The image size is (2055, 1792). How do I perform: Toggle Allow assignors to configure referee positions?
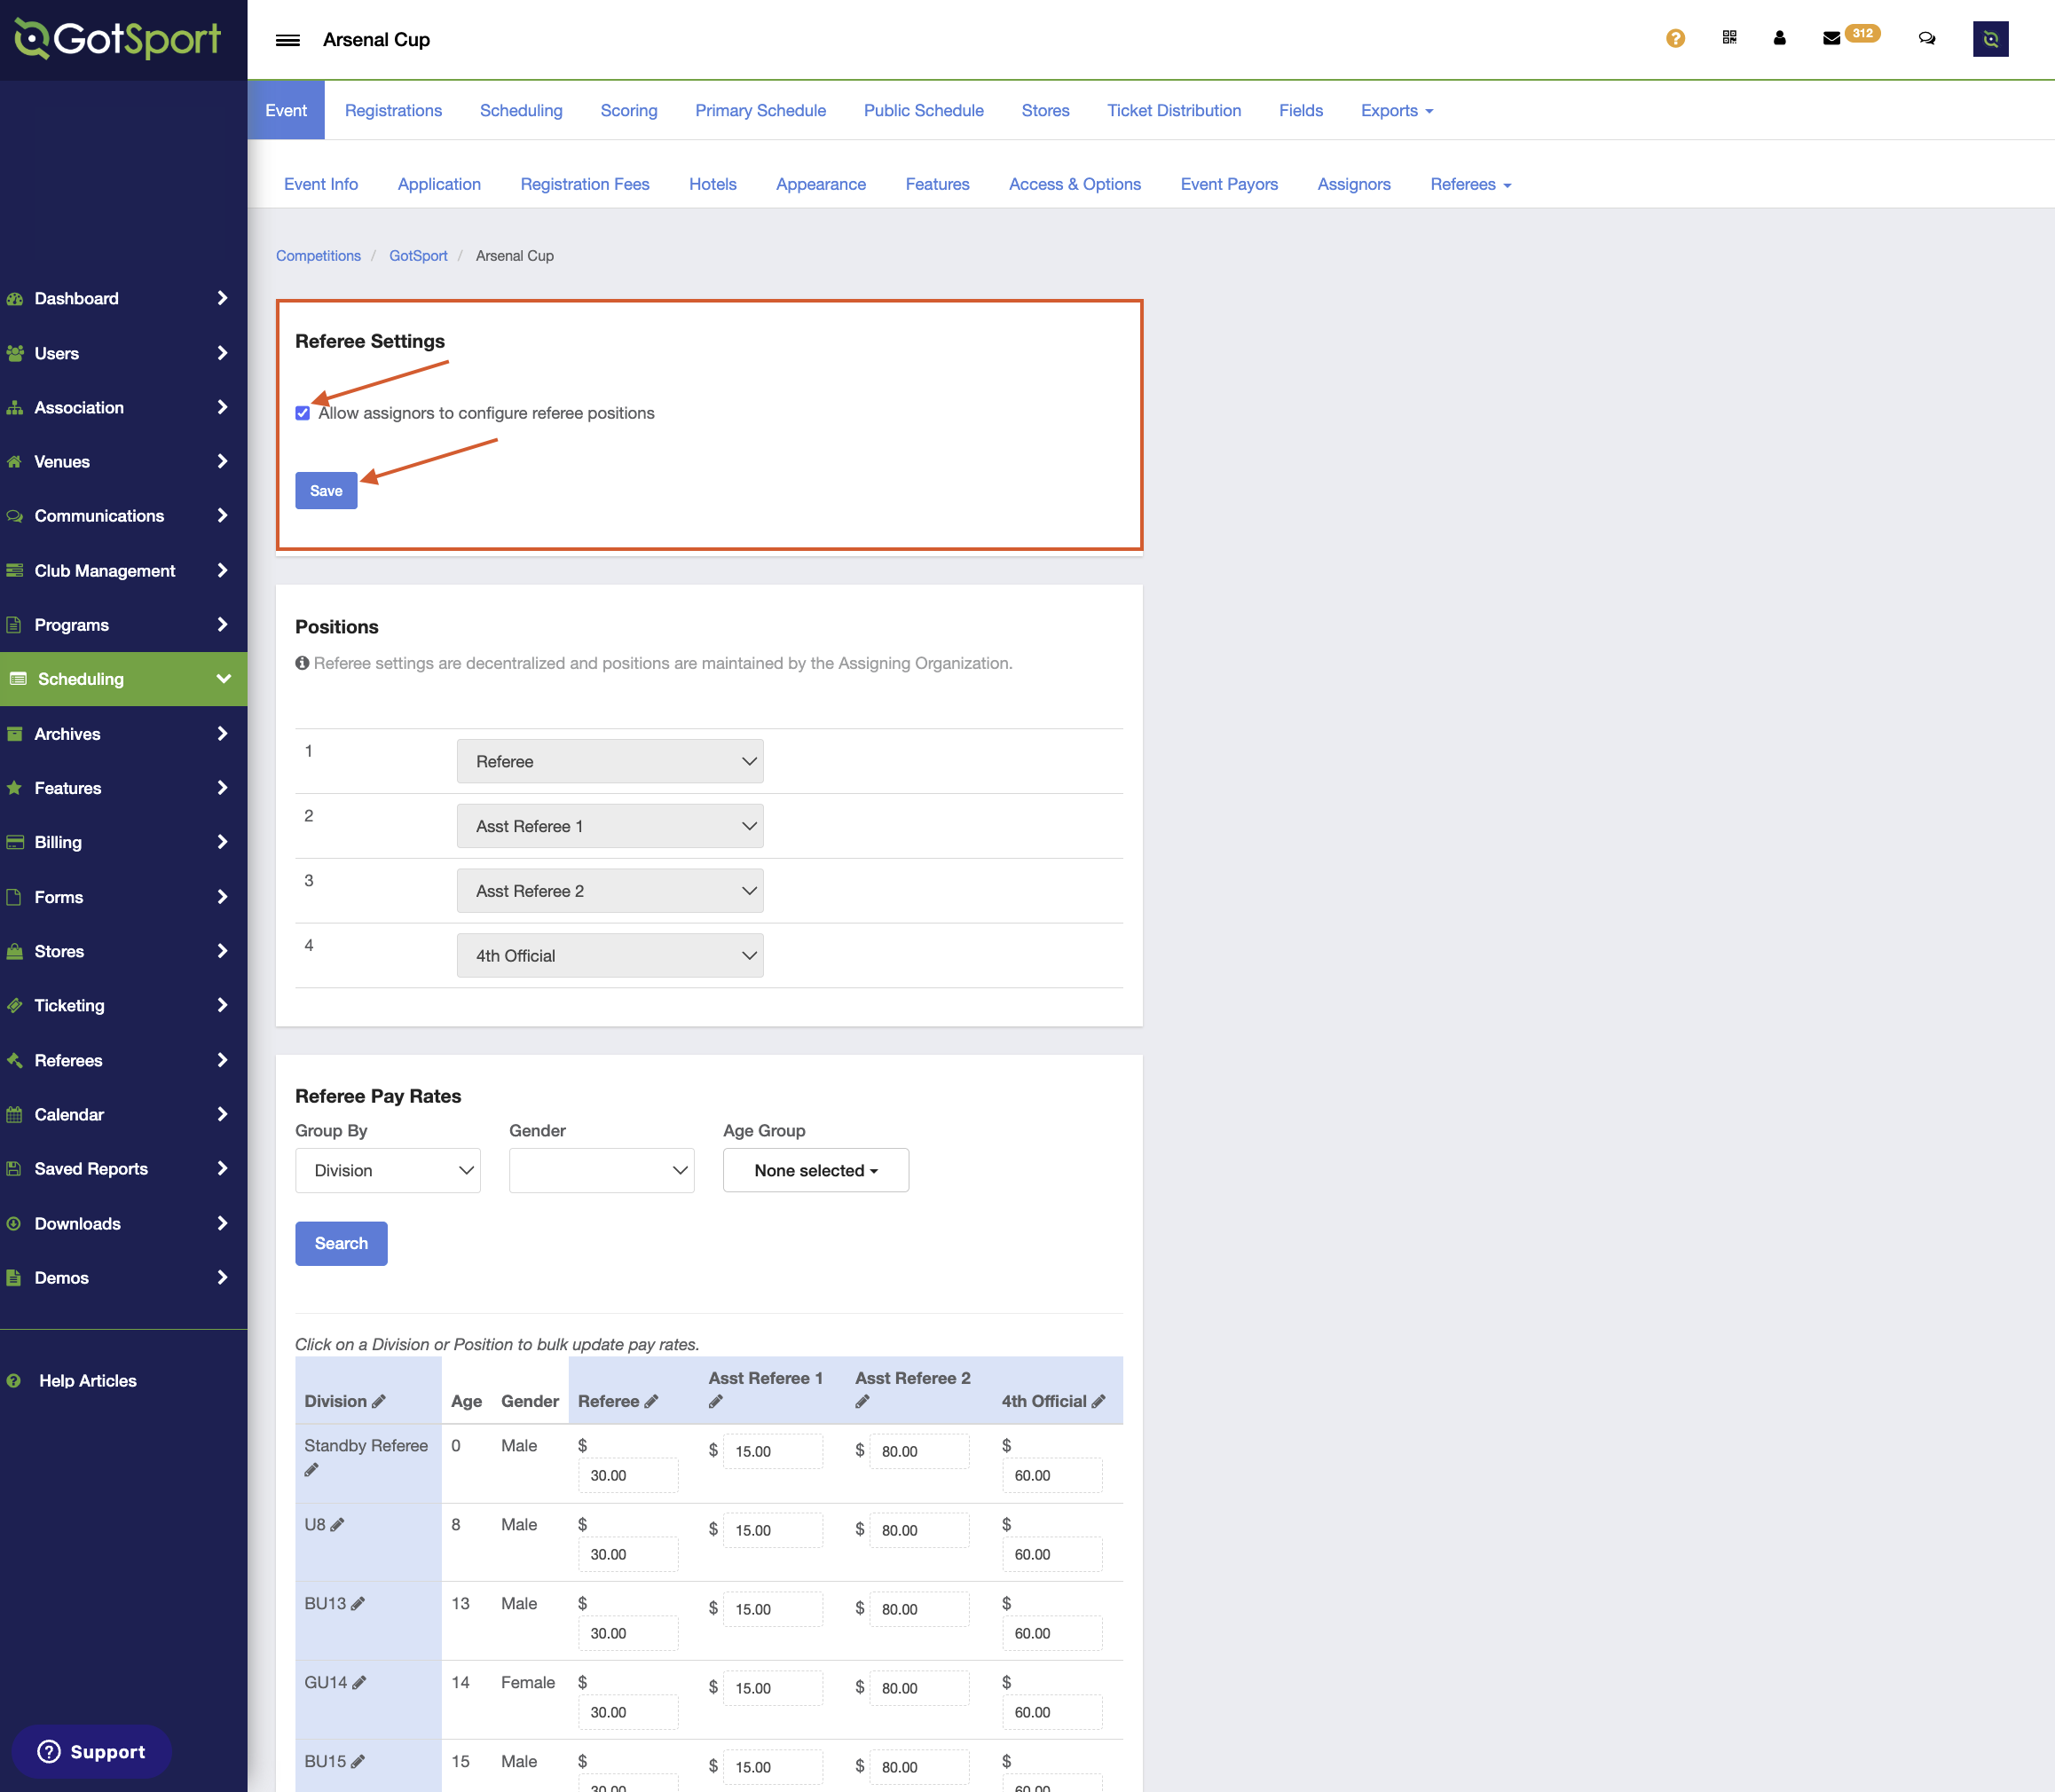pos(302,414)
